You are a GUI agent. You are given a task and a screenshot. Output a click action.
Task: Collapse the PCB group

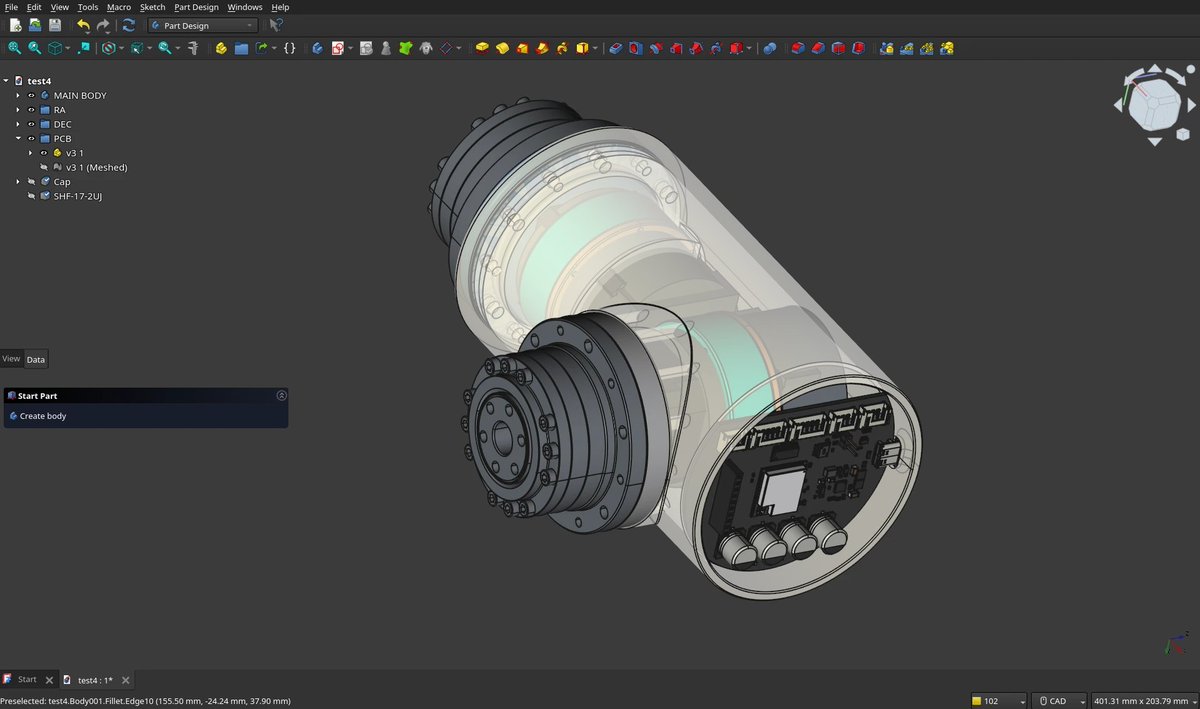(x=18, y=138)
